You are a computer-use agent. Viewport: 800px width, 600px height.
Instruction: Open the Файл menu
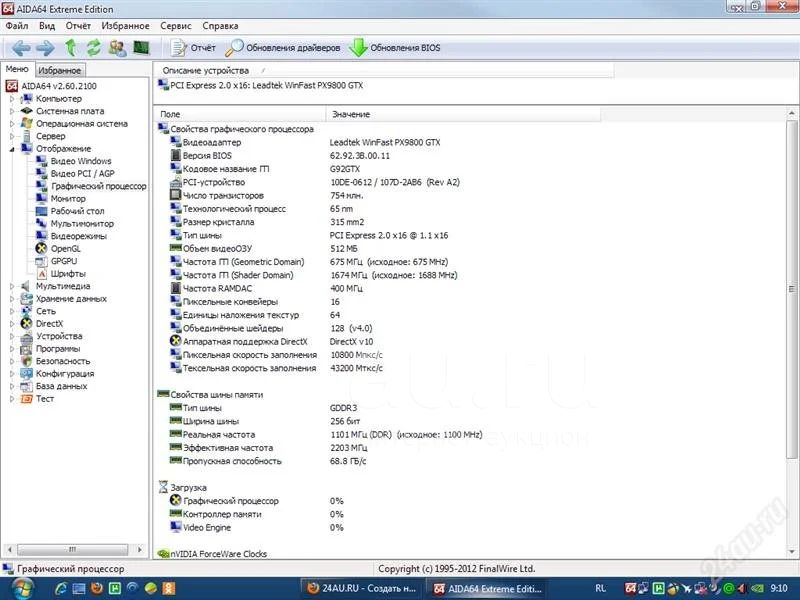point(17,26)
